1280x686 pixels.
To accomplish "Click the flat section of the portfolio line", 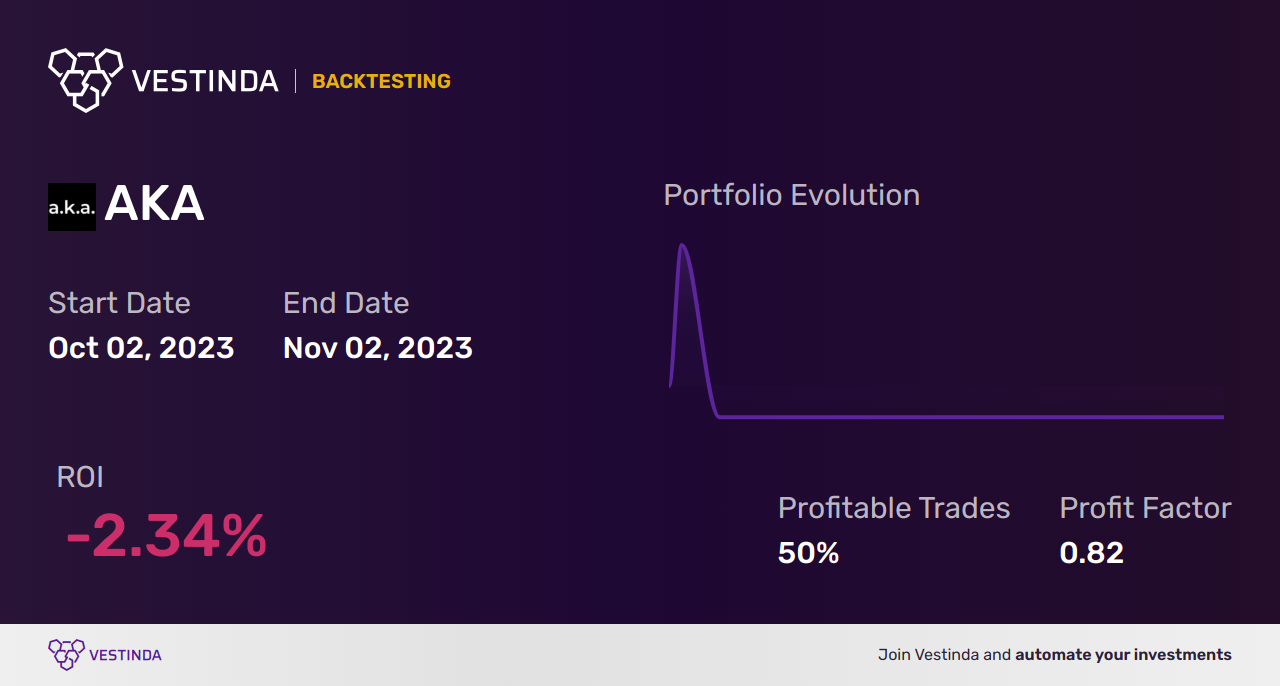I will (x=970, y=417).
